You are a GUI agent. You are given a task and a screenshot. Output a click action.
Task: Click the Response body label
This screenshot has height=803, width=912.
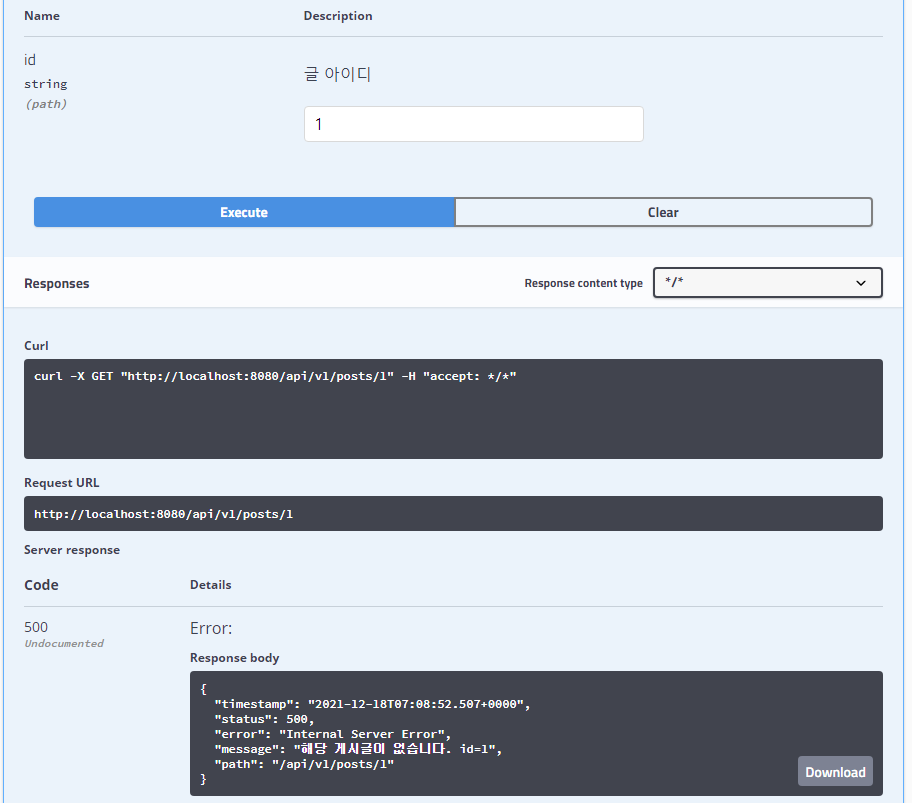(x=234, y=658)
